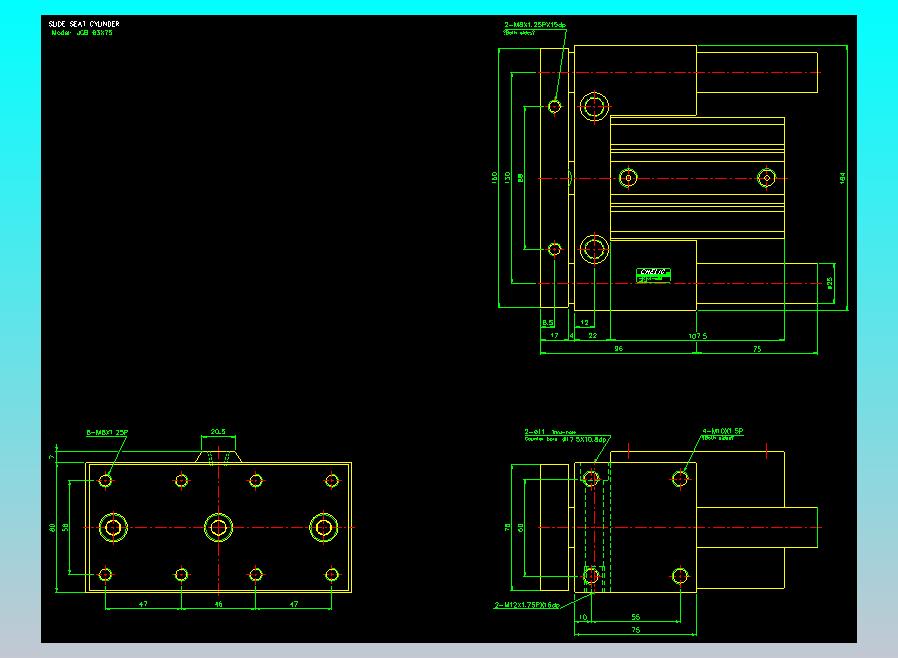Select the SLIDE SEAT CYLINDER title text
The height and width of the screenshot is (658, 898).
pyautogui.click(x=84, y=24)
